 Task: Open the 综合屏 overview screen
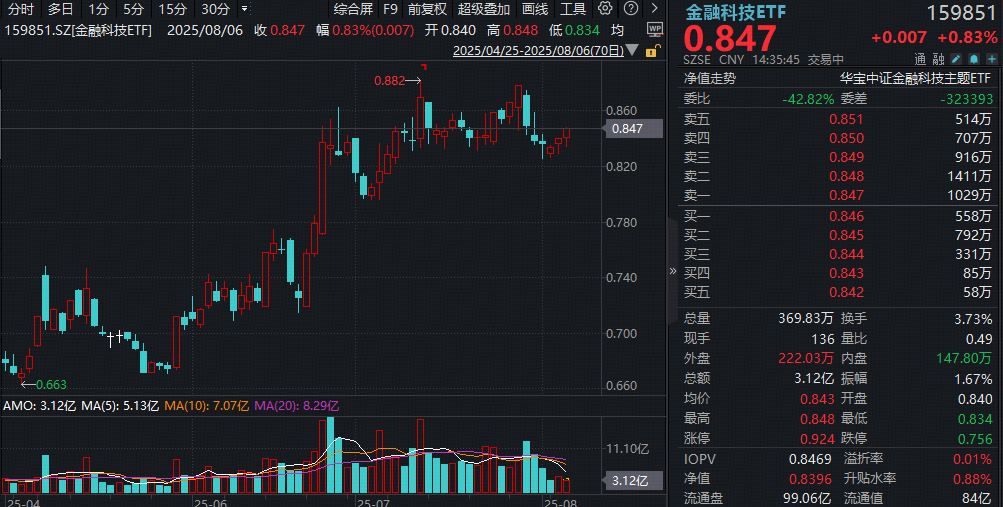pyautogui.click(x=353, y=9)
